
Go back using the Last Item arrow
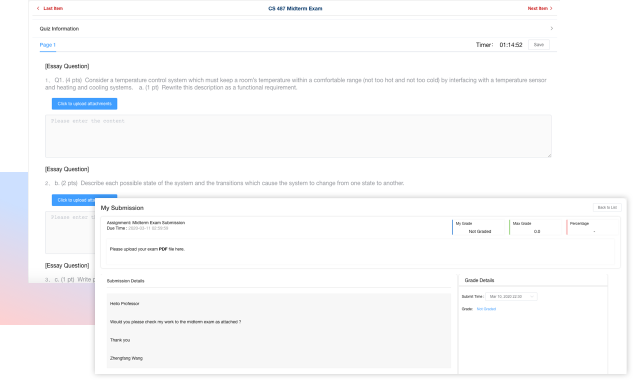pos(38,8)
